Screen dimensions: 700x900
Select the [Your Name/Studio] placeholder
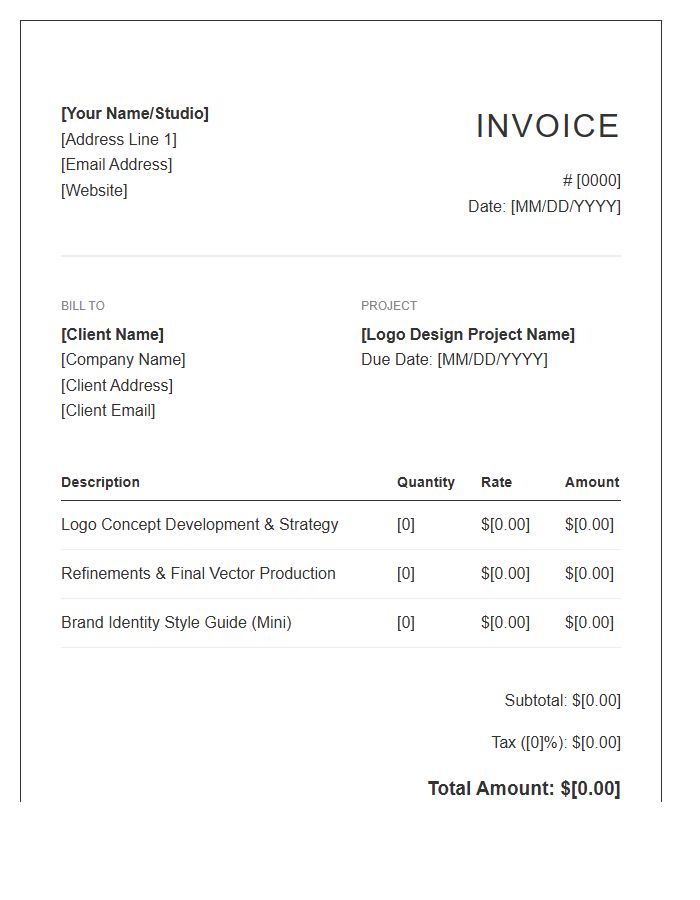click(x=135, y=114)
